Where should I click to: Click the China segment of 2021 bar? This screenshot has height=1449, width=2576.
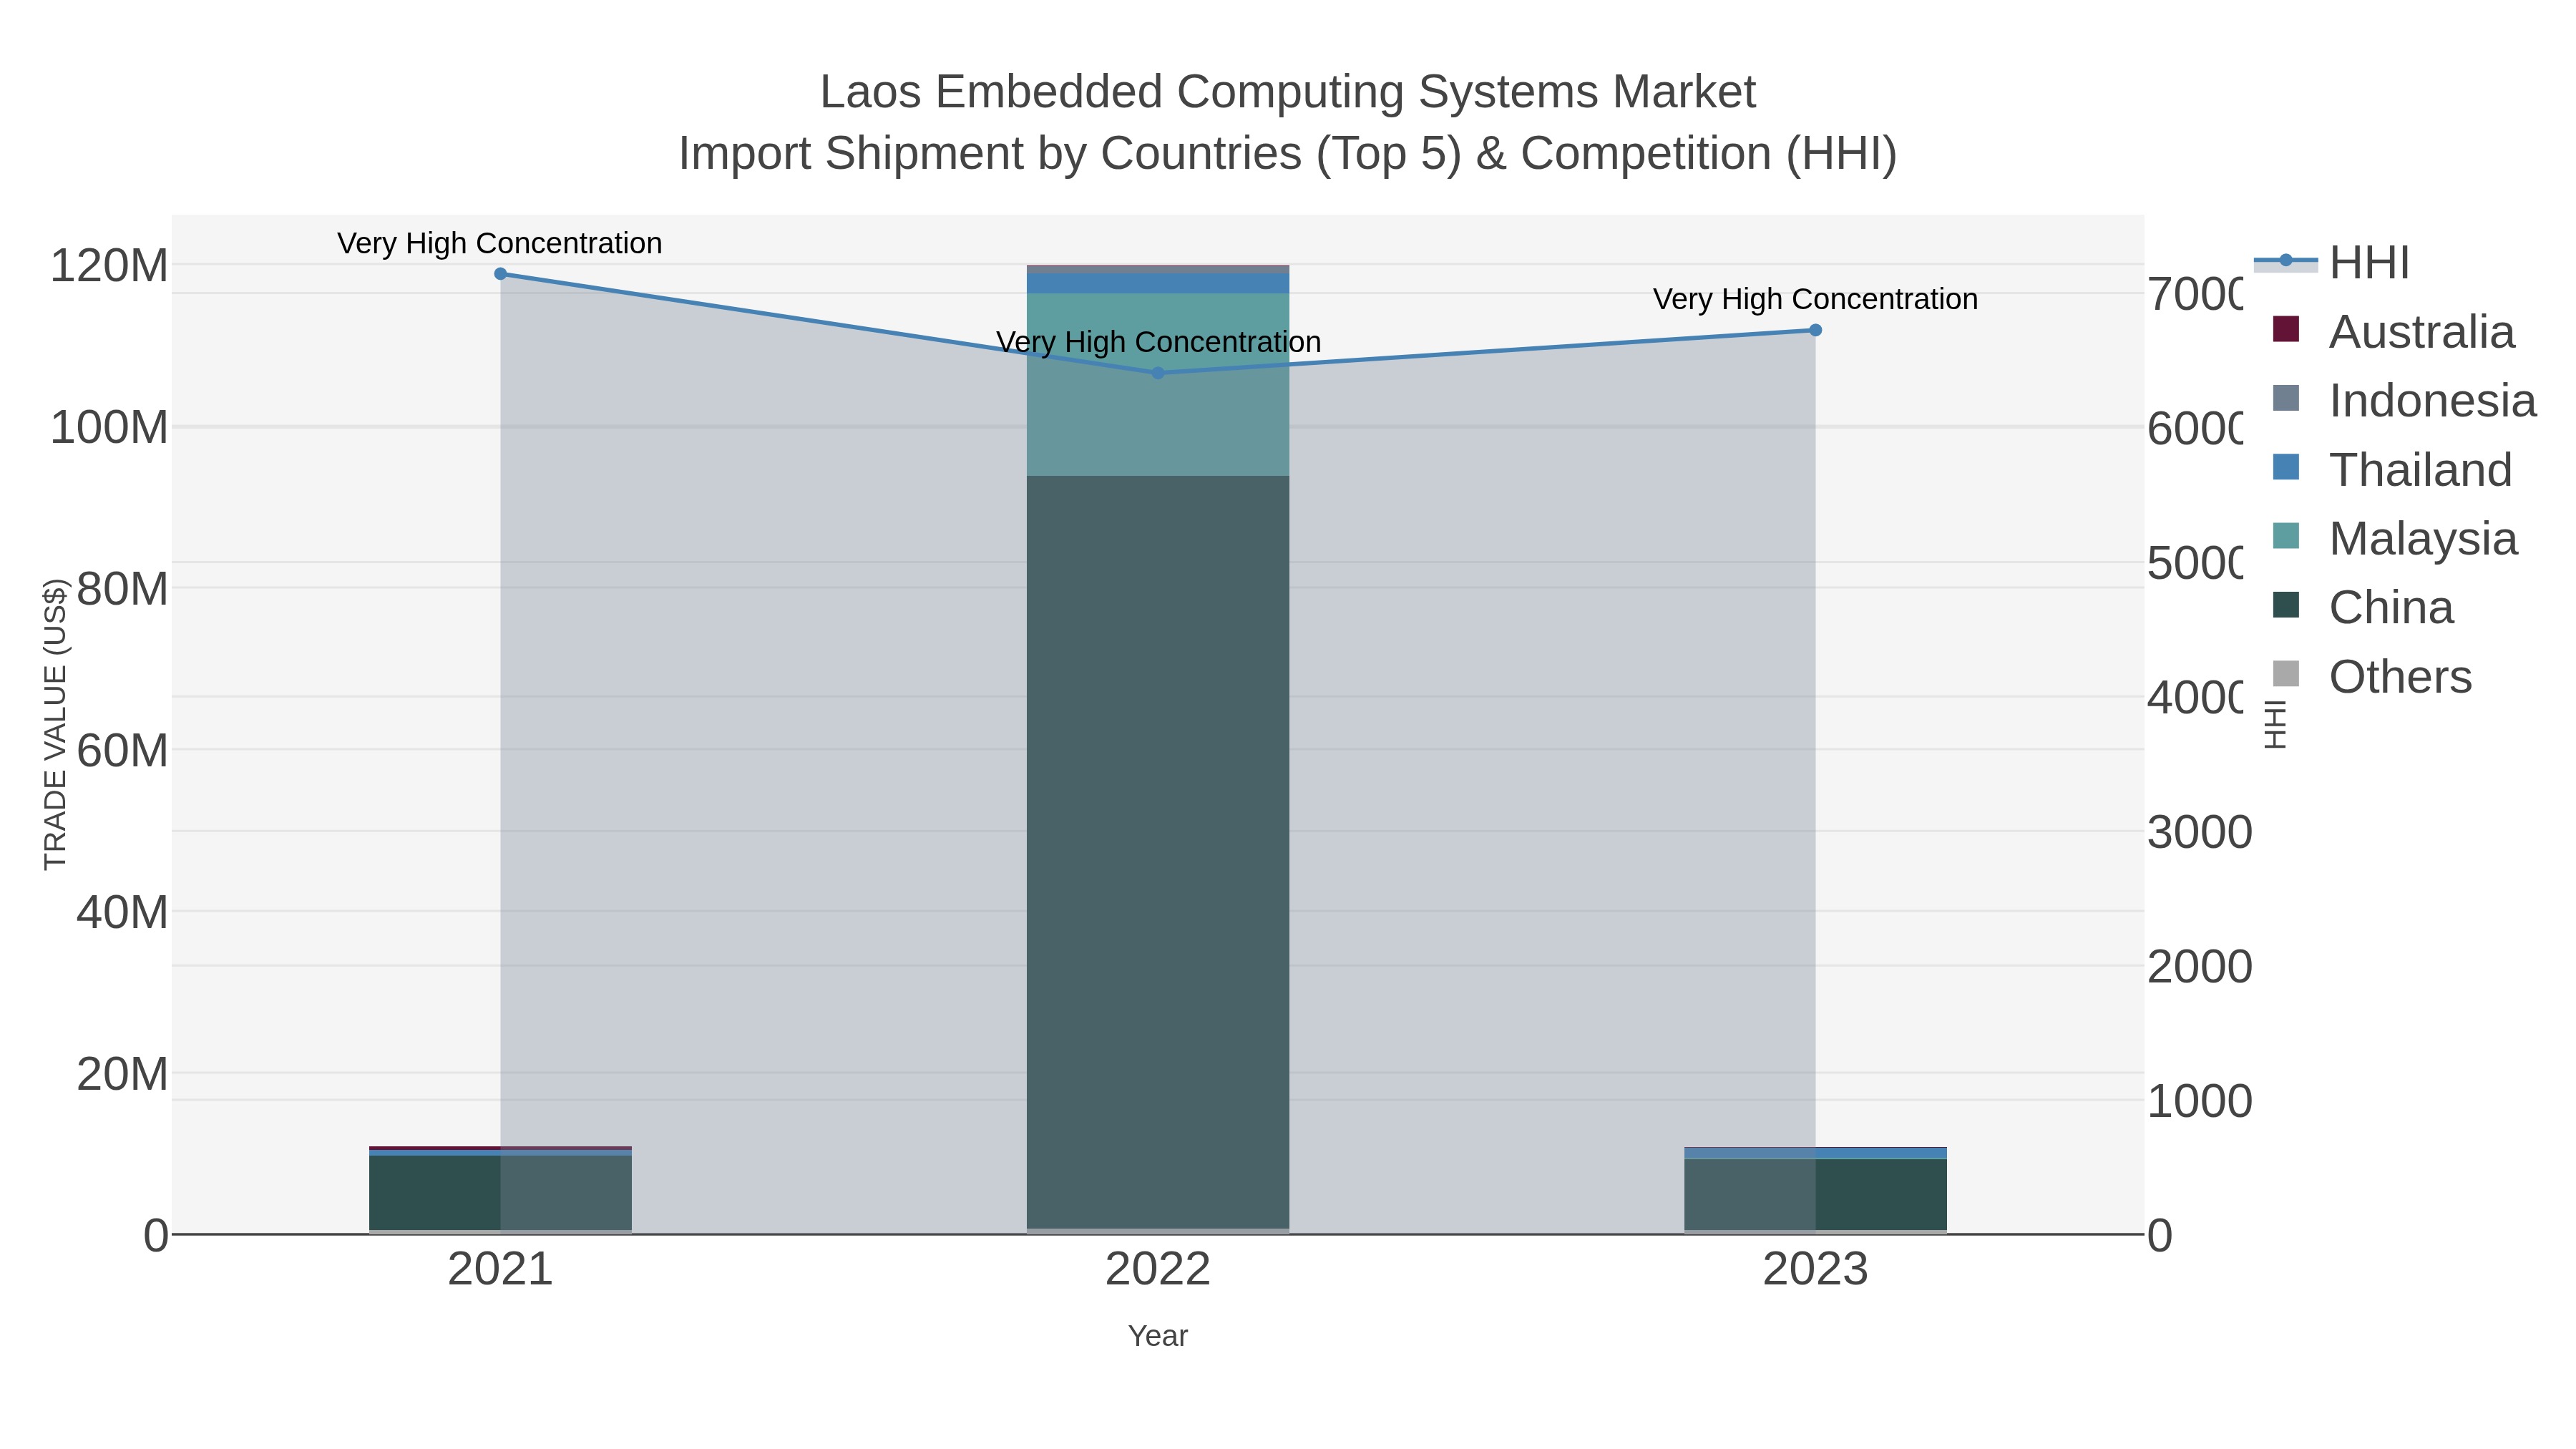(501, 1193)
